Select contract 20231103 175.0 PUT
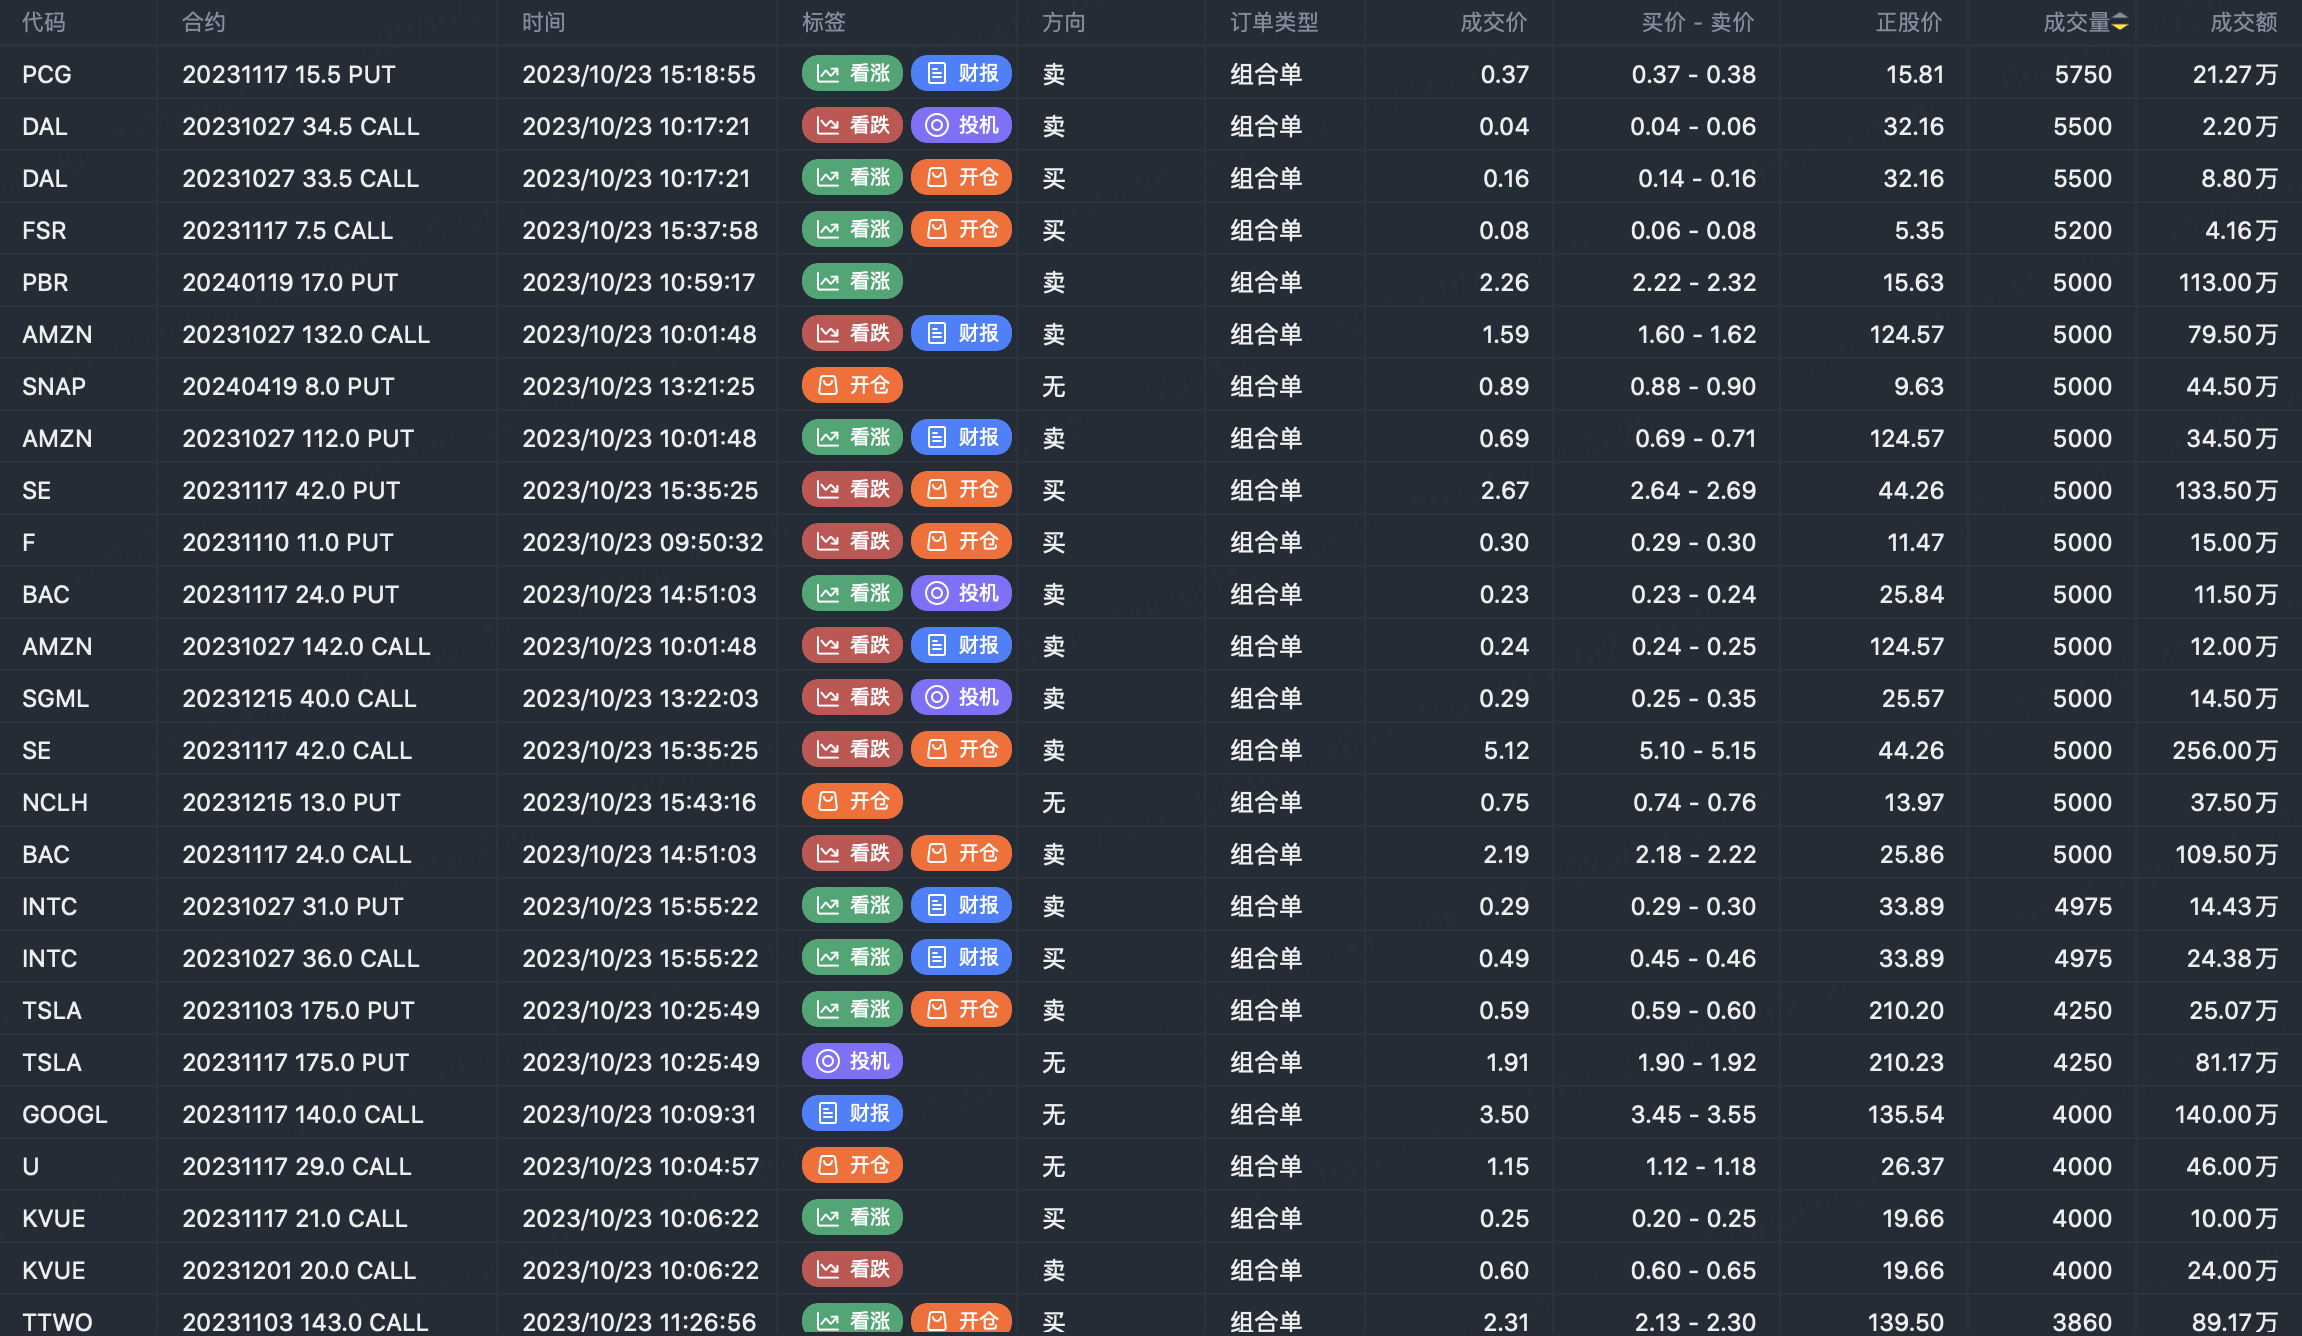Image resolution: width=2302 pixels, height=1336 pixels. (298, 1010)
